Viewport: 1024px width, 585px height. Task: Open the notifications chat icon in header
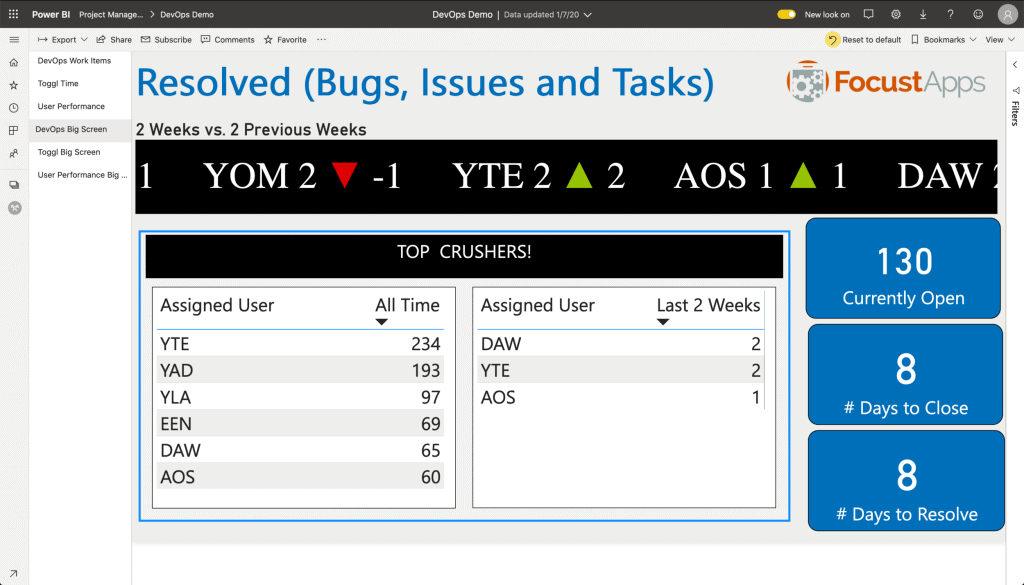(x=868, y=15)
